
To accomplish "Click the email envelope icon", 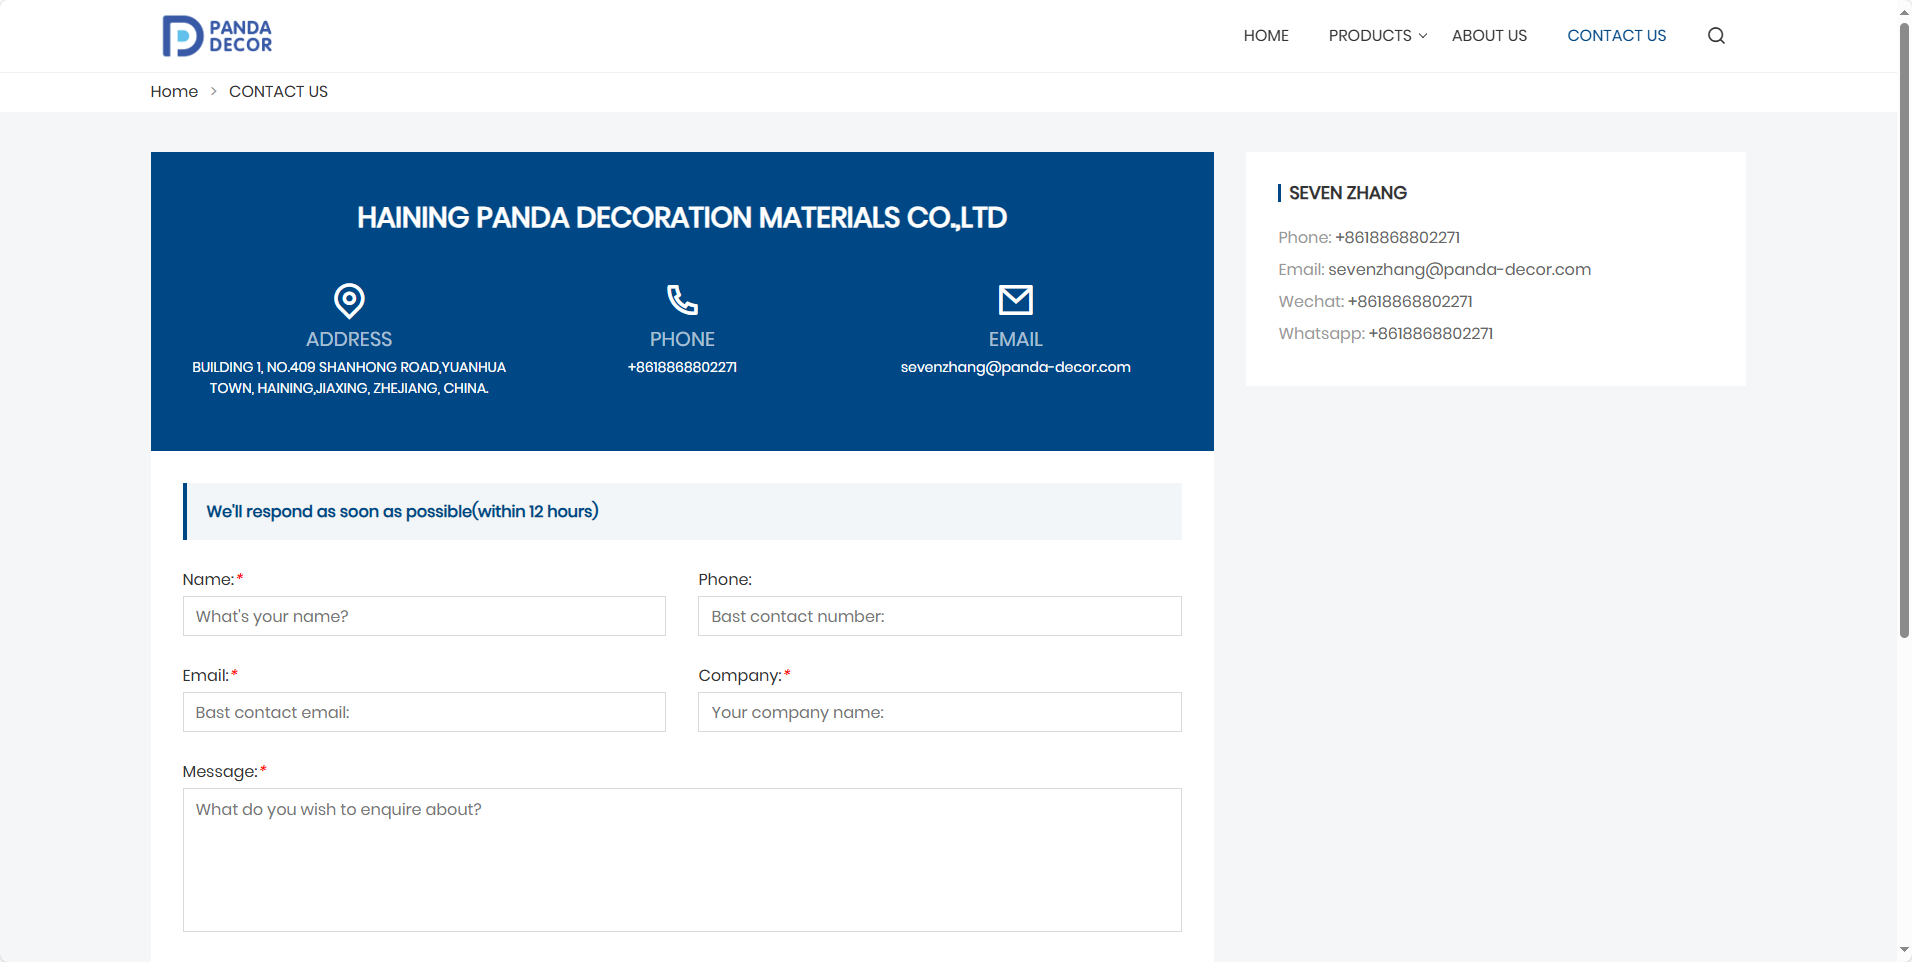I will (x=1016, y=300).
